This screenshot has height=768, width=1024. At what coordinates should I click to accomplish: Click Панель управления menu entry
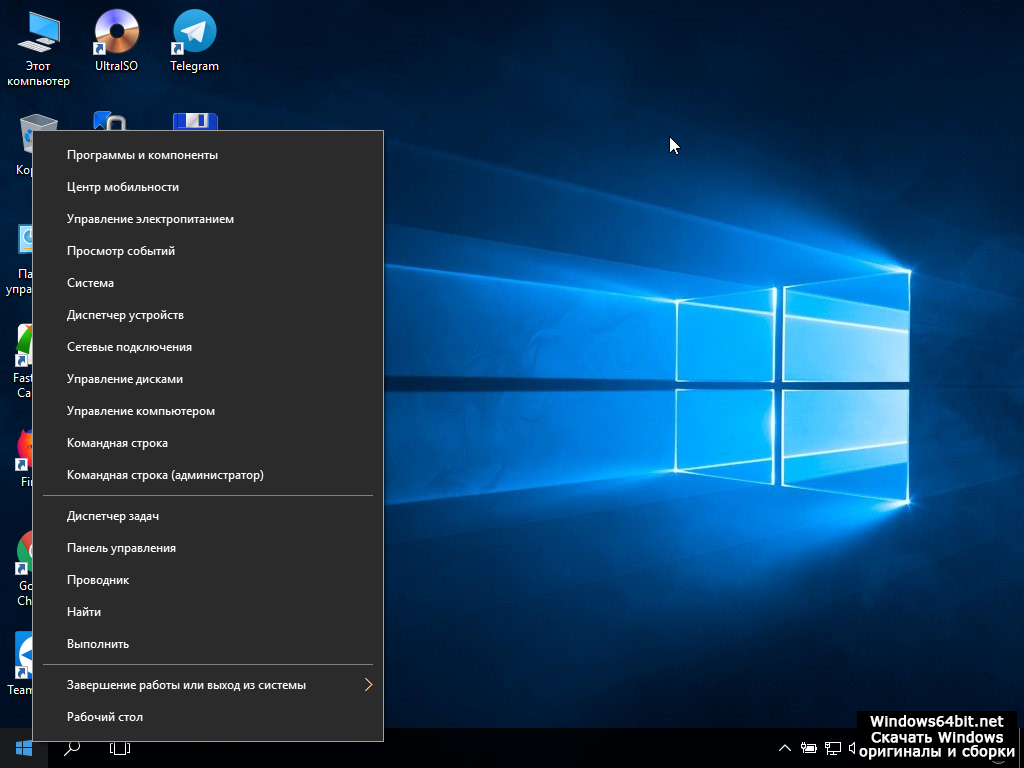[121, 548]
